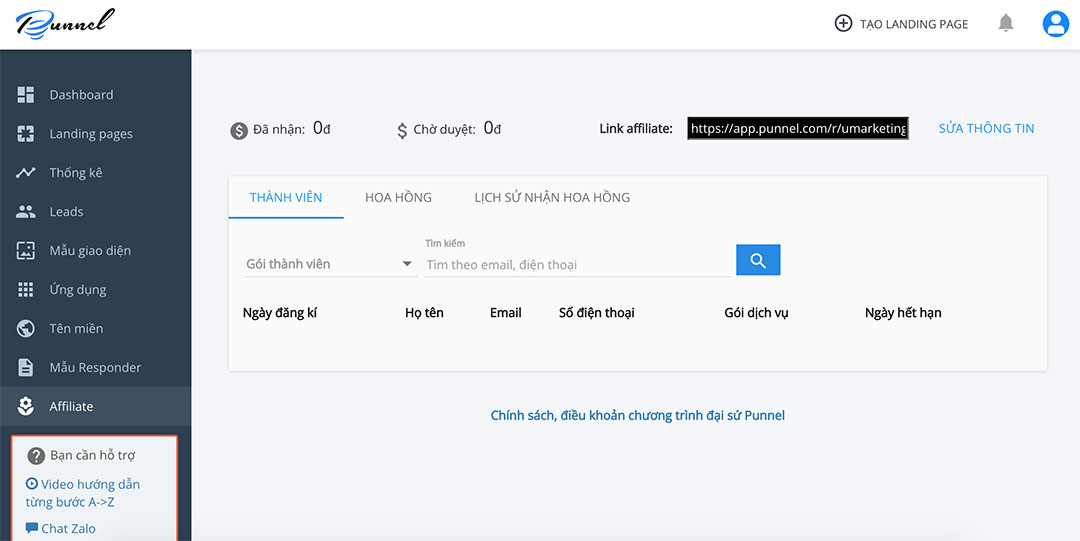The height and width of the screenshot is (541, 1080).
Task: Open Chính sách, điều khoản chương trình link
Action: coord(638,416)
